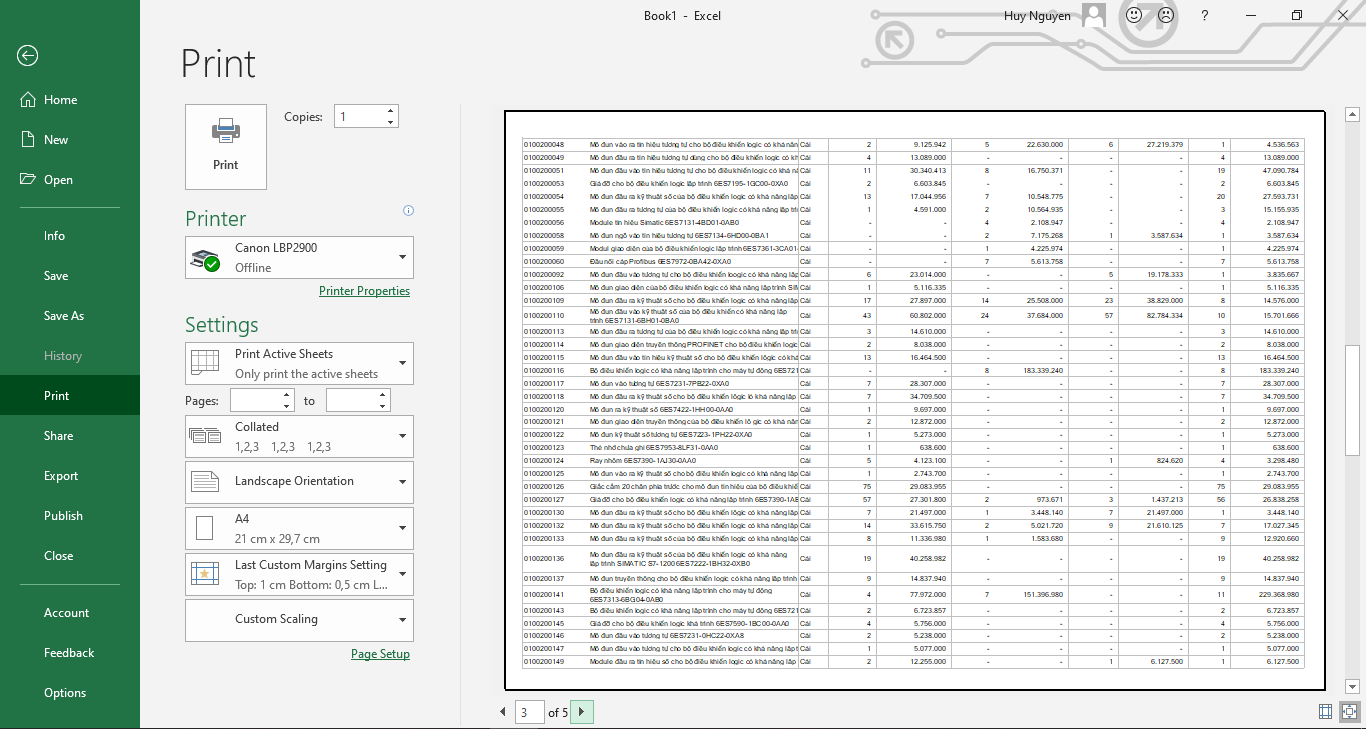Viewport: 1366px width, 729px height.
Task: Toggle Show Margins icon at bottom right
Action: [x=1326, y=712]
